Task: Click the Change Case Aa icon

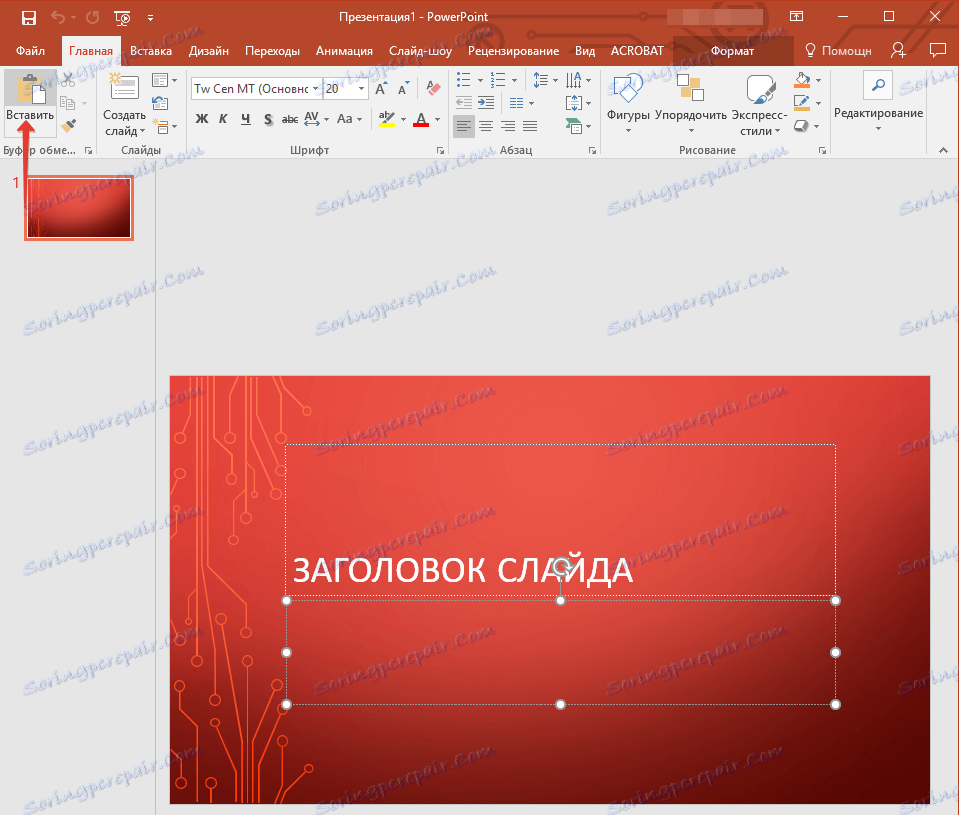Action: pyautogui.click(x=345, y=119)
